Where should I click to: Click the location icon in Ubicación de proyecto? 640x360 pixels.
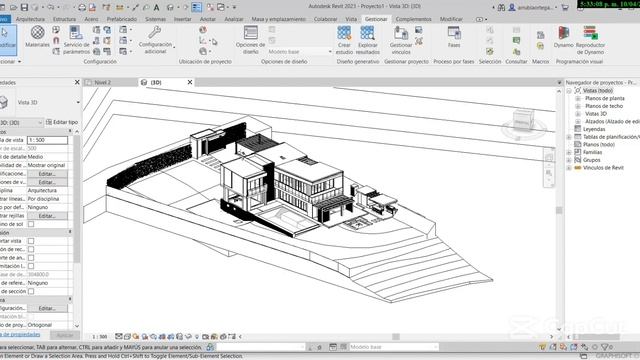203,30
